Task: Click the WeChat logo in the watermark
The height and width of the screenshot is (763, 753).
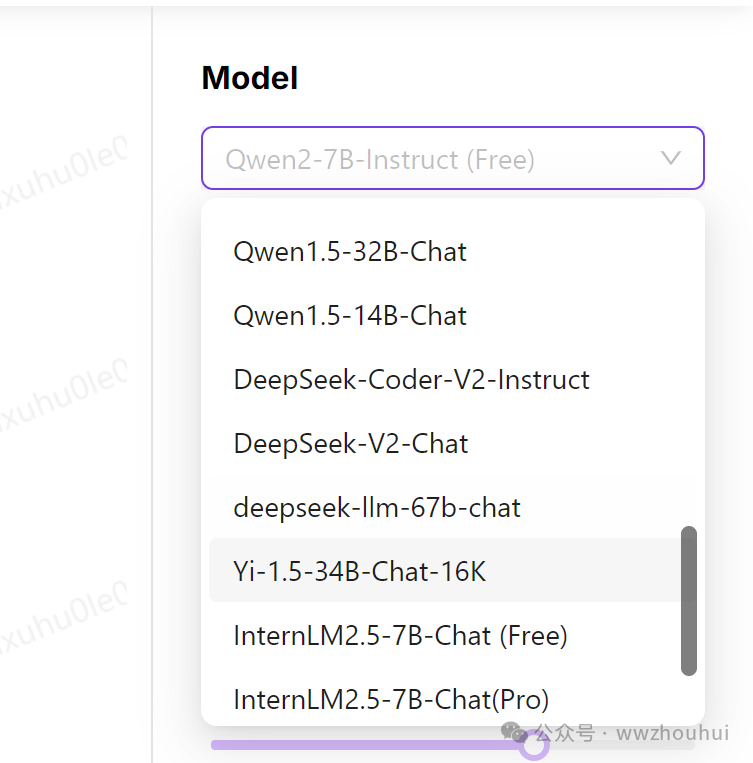Action: (x=515, y=733)
